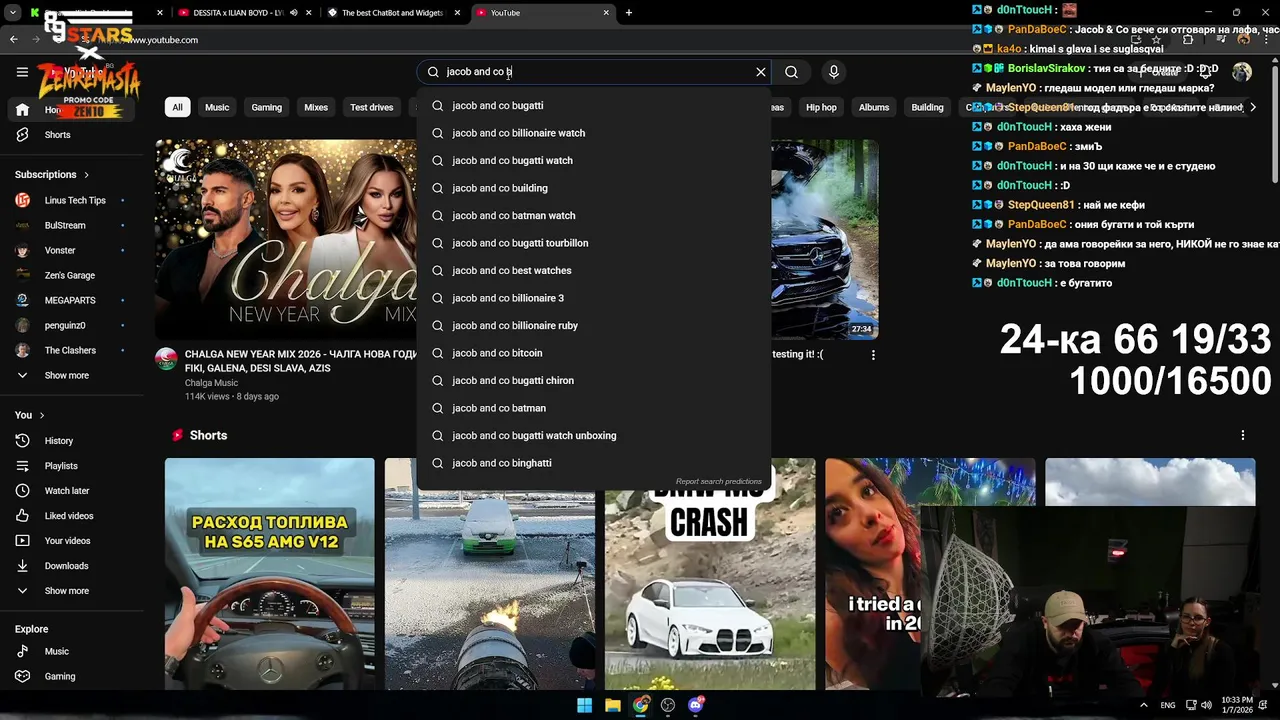Open Music under Explore
The image size is (1280, 720).
(72, 652)
